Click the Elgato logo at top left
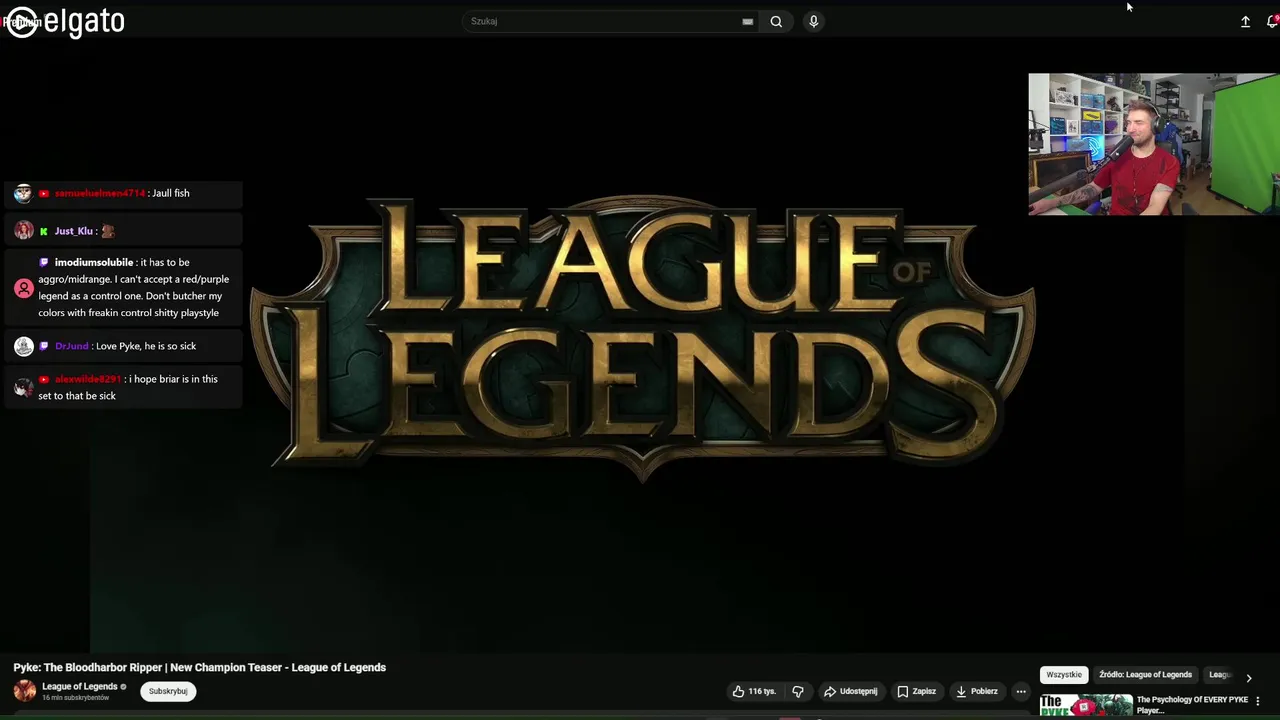 (x=65, y=21)
